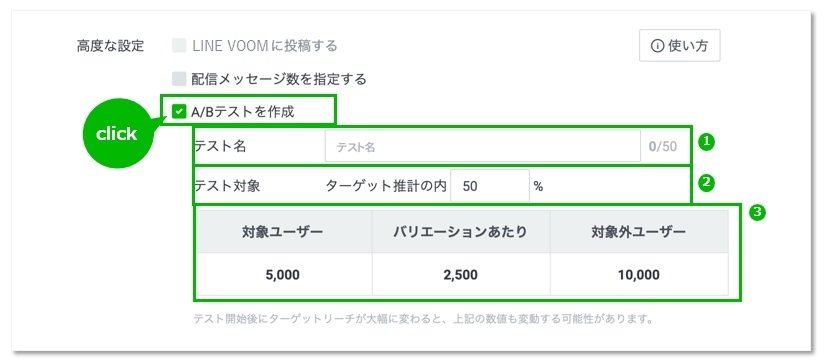Toggle the LINE VOOMに投稿する checkbox

pyautogui.click(x=179, y=46)
